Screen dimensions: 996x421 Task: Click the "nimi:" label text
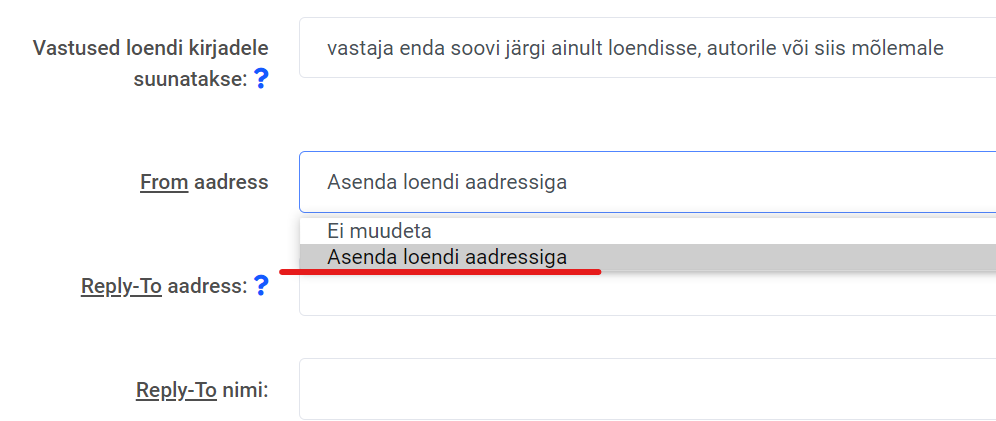coord(245,390)
